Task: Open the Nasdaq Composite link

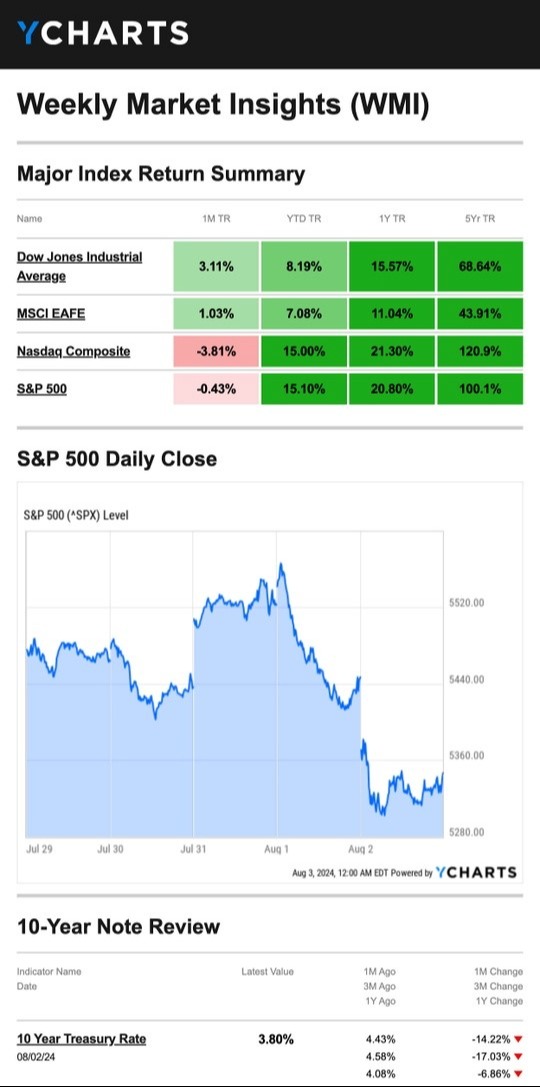Action: 73,351
